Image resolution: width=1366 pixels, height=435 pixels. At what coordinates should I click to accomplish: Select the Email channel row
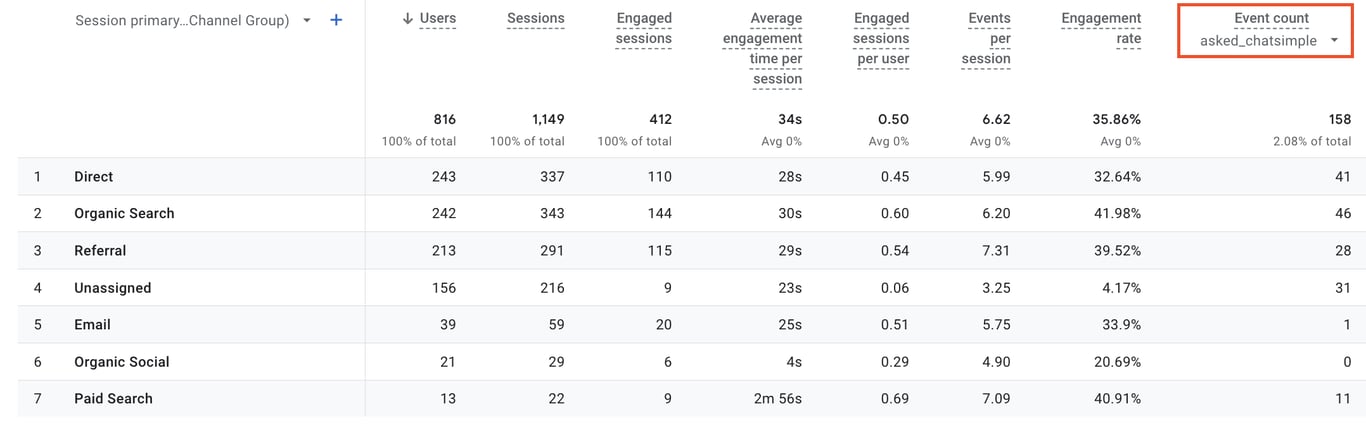point(92,325)
